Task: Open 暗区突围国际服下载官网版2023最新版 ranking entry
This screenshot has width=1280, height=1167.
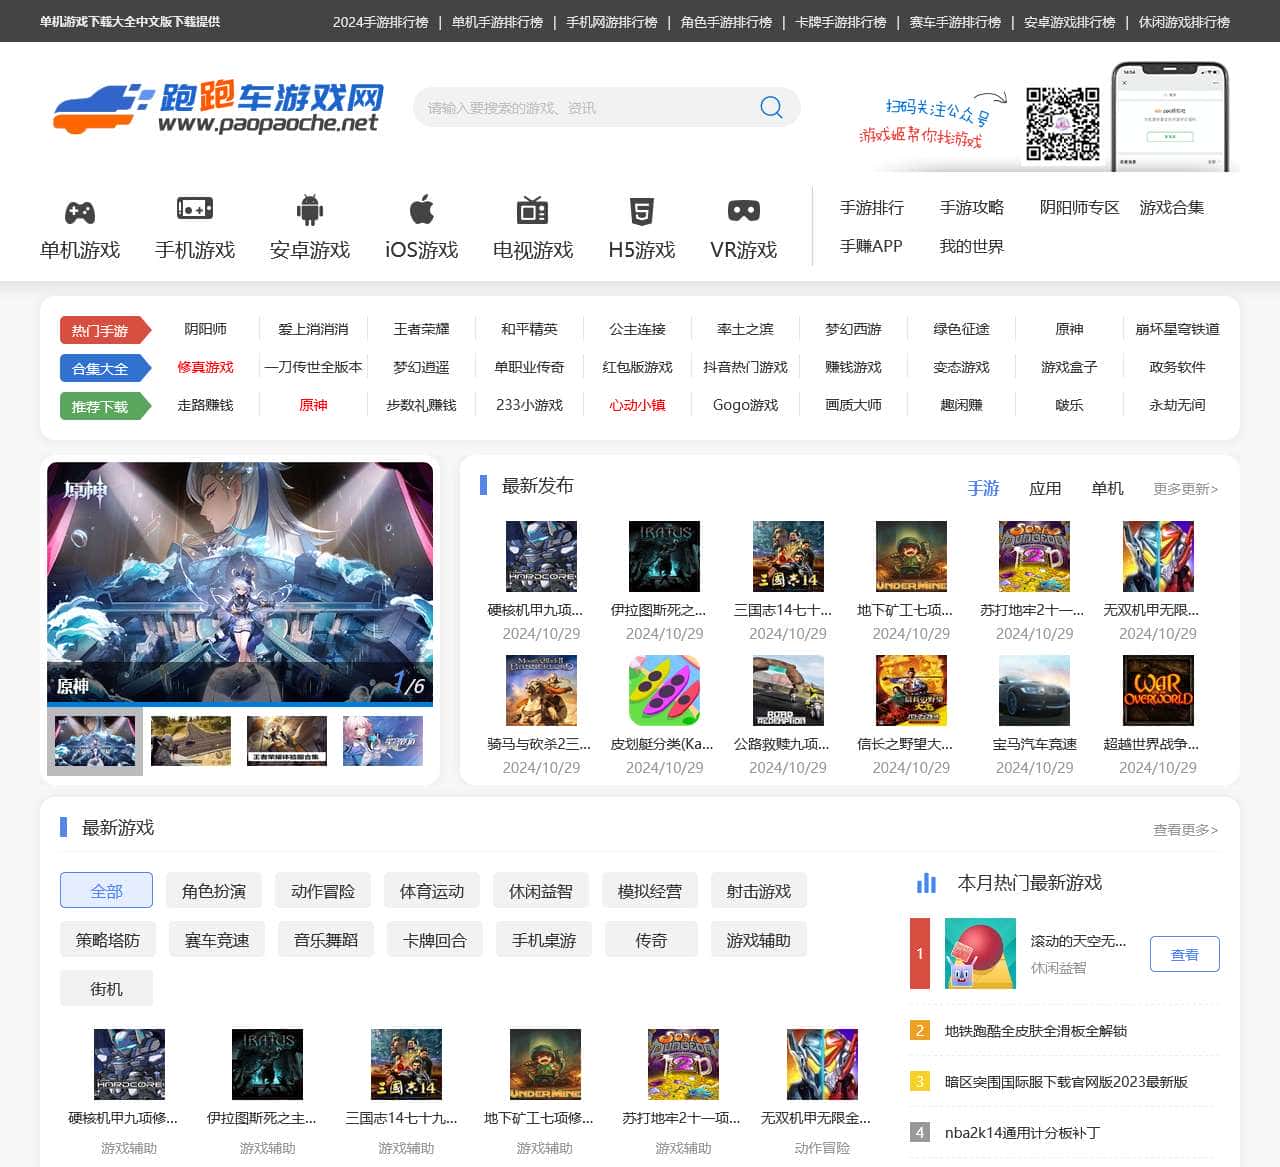Action: point(1066,1082)
